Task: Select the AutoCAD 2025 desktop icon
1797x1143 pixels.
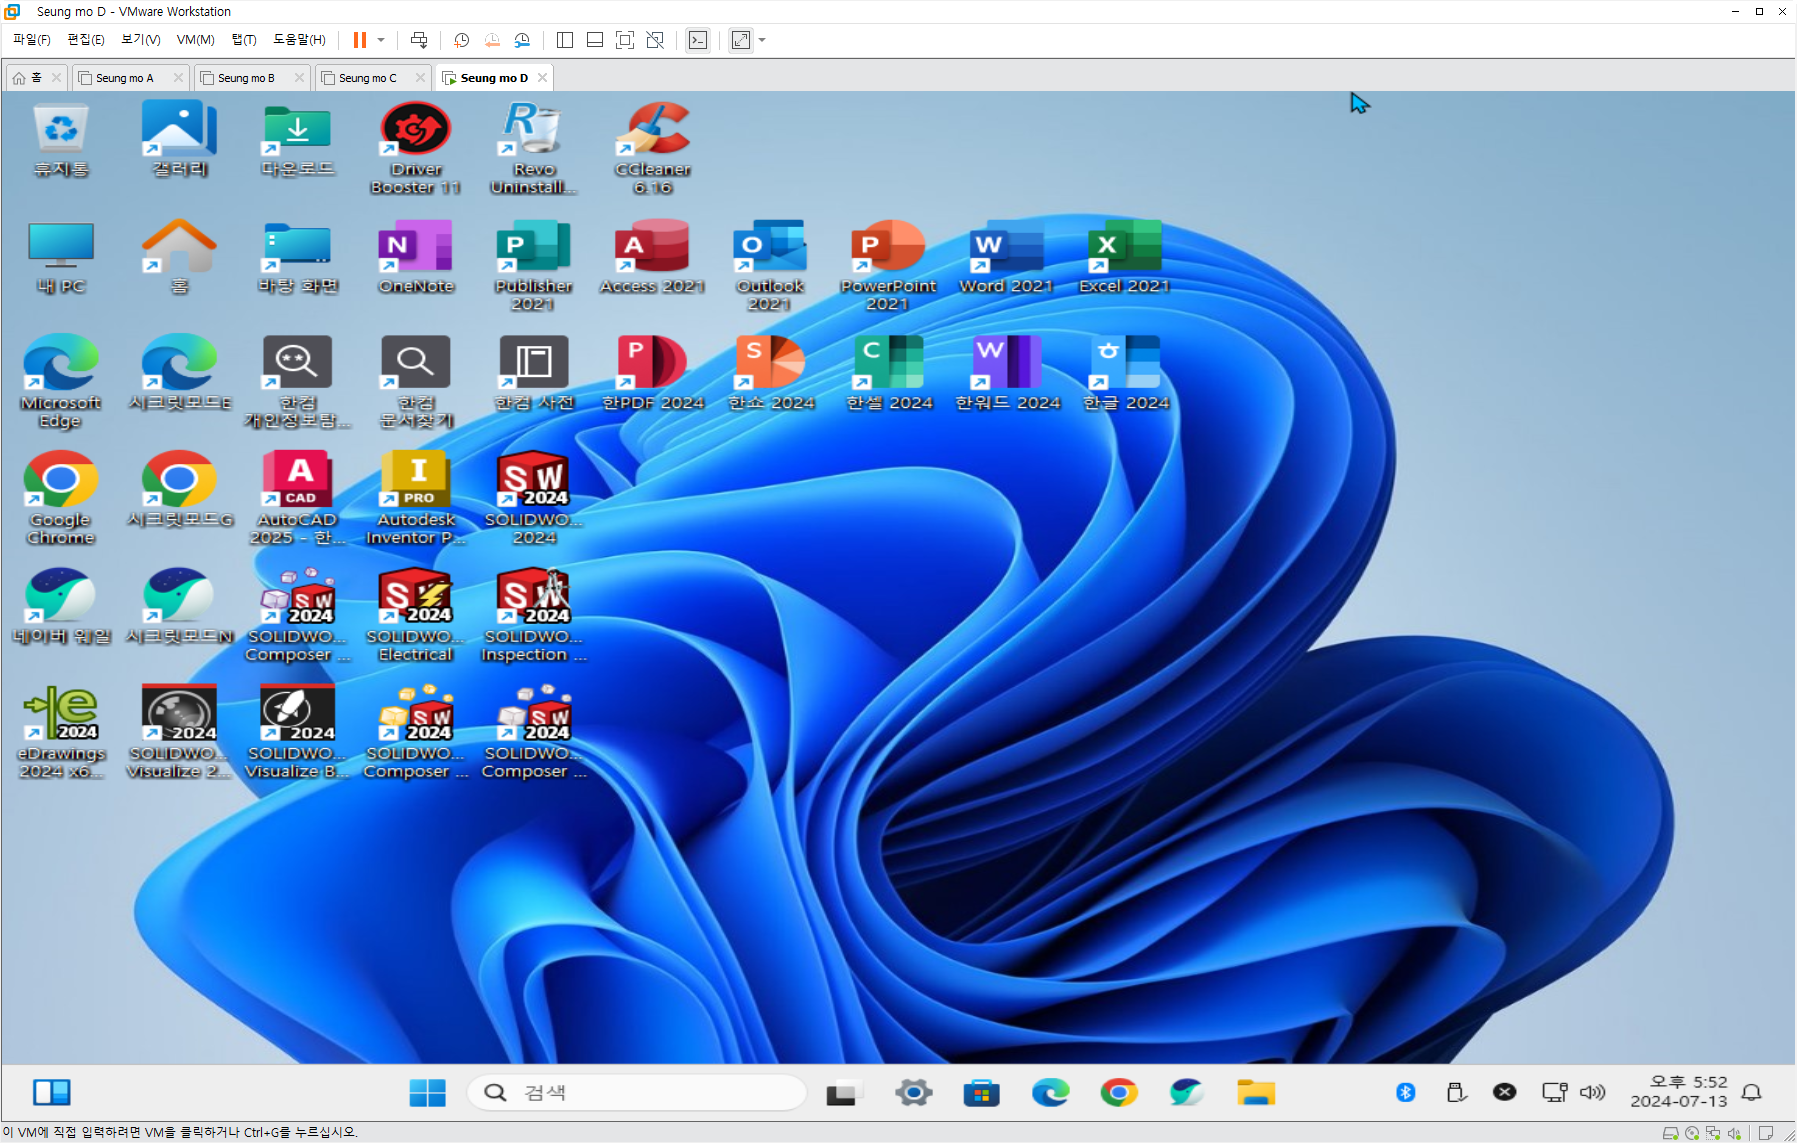Action: (x=298, y=498)
